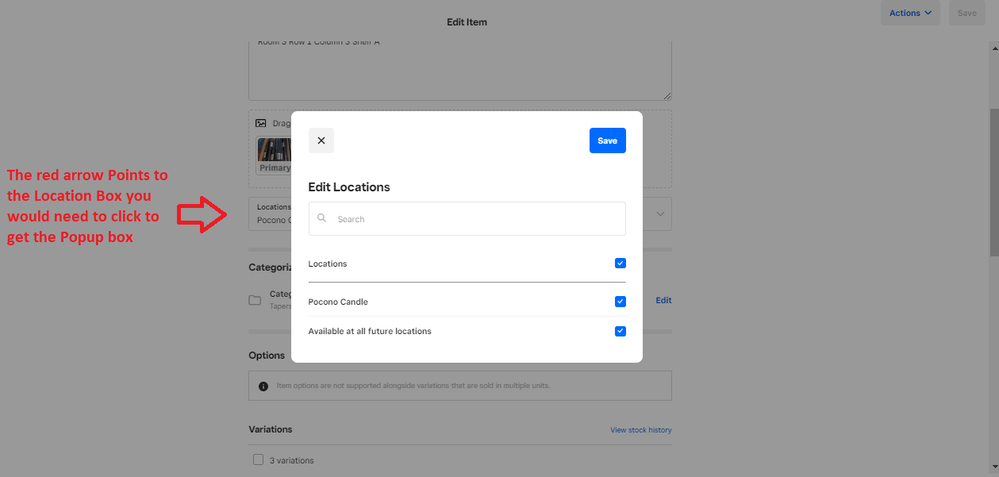Screen dimensions: 999x477
Task: Toggle Available at all future locations
Action: [620, 331]
